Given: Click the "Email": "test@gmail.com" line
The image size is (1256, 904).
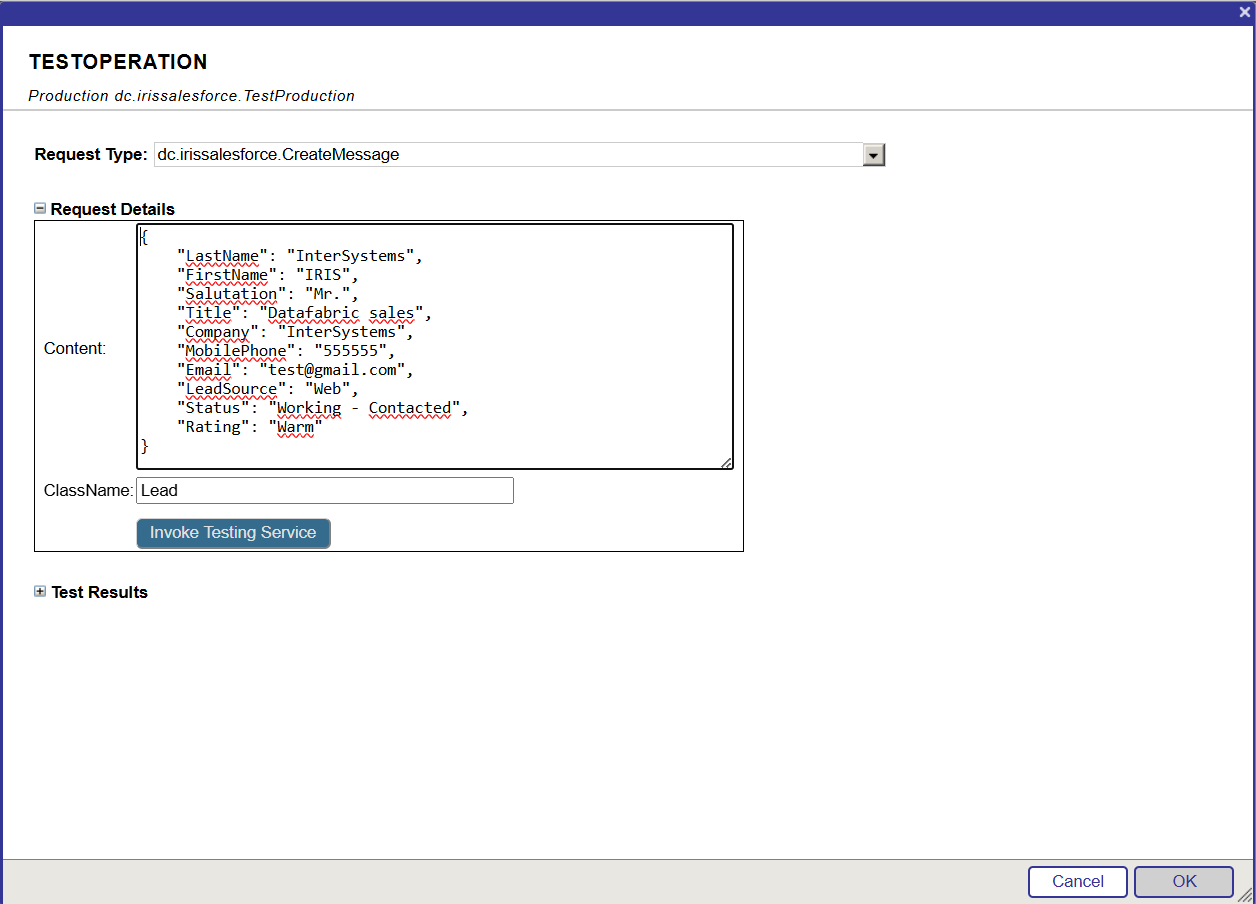Looking at the screenshot, I should click(296, 370).
